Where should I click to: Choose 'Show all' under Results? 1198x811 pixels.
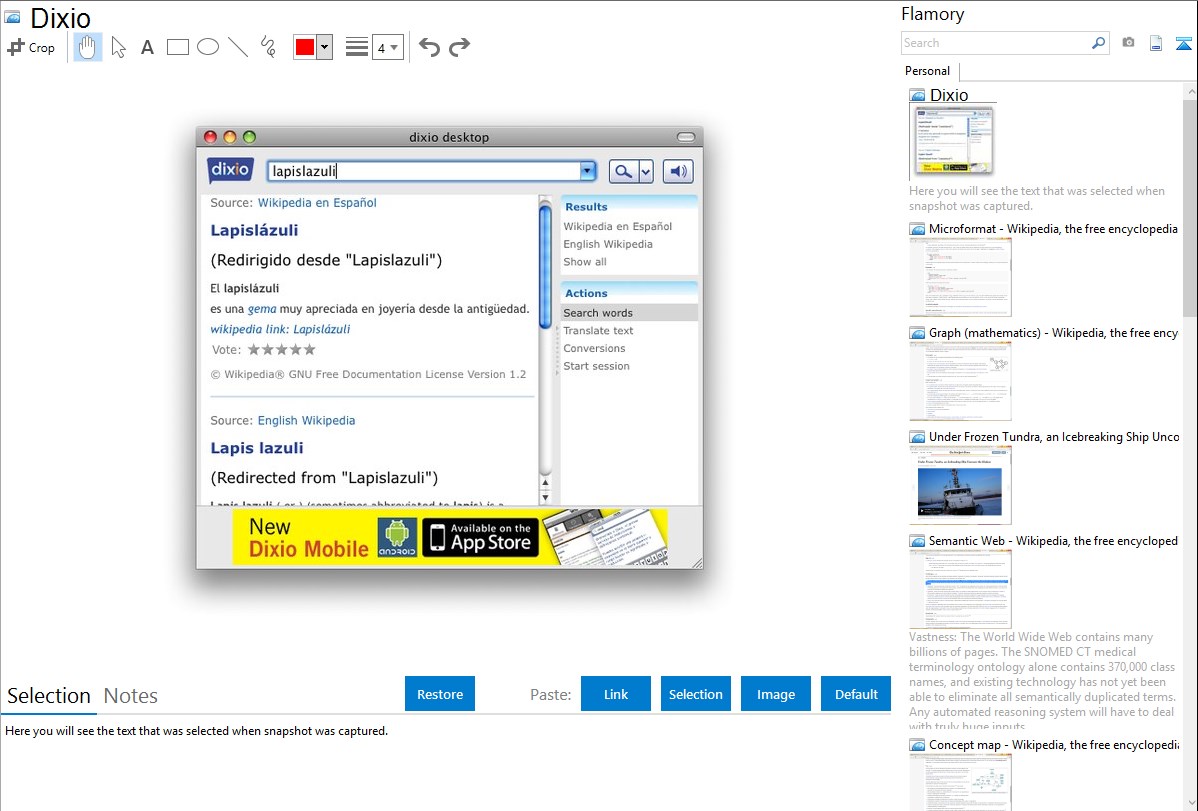point(585,261)
